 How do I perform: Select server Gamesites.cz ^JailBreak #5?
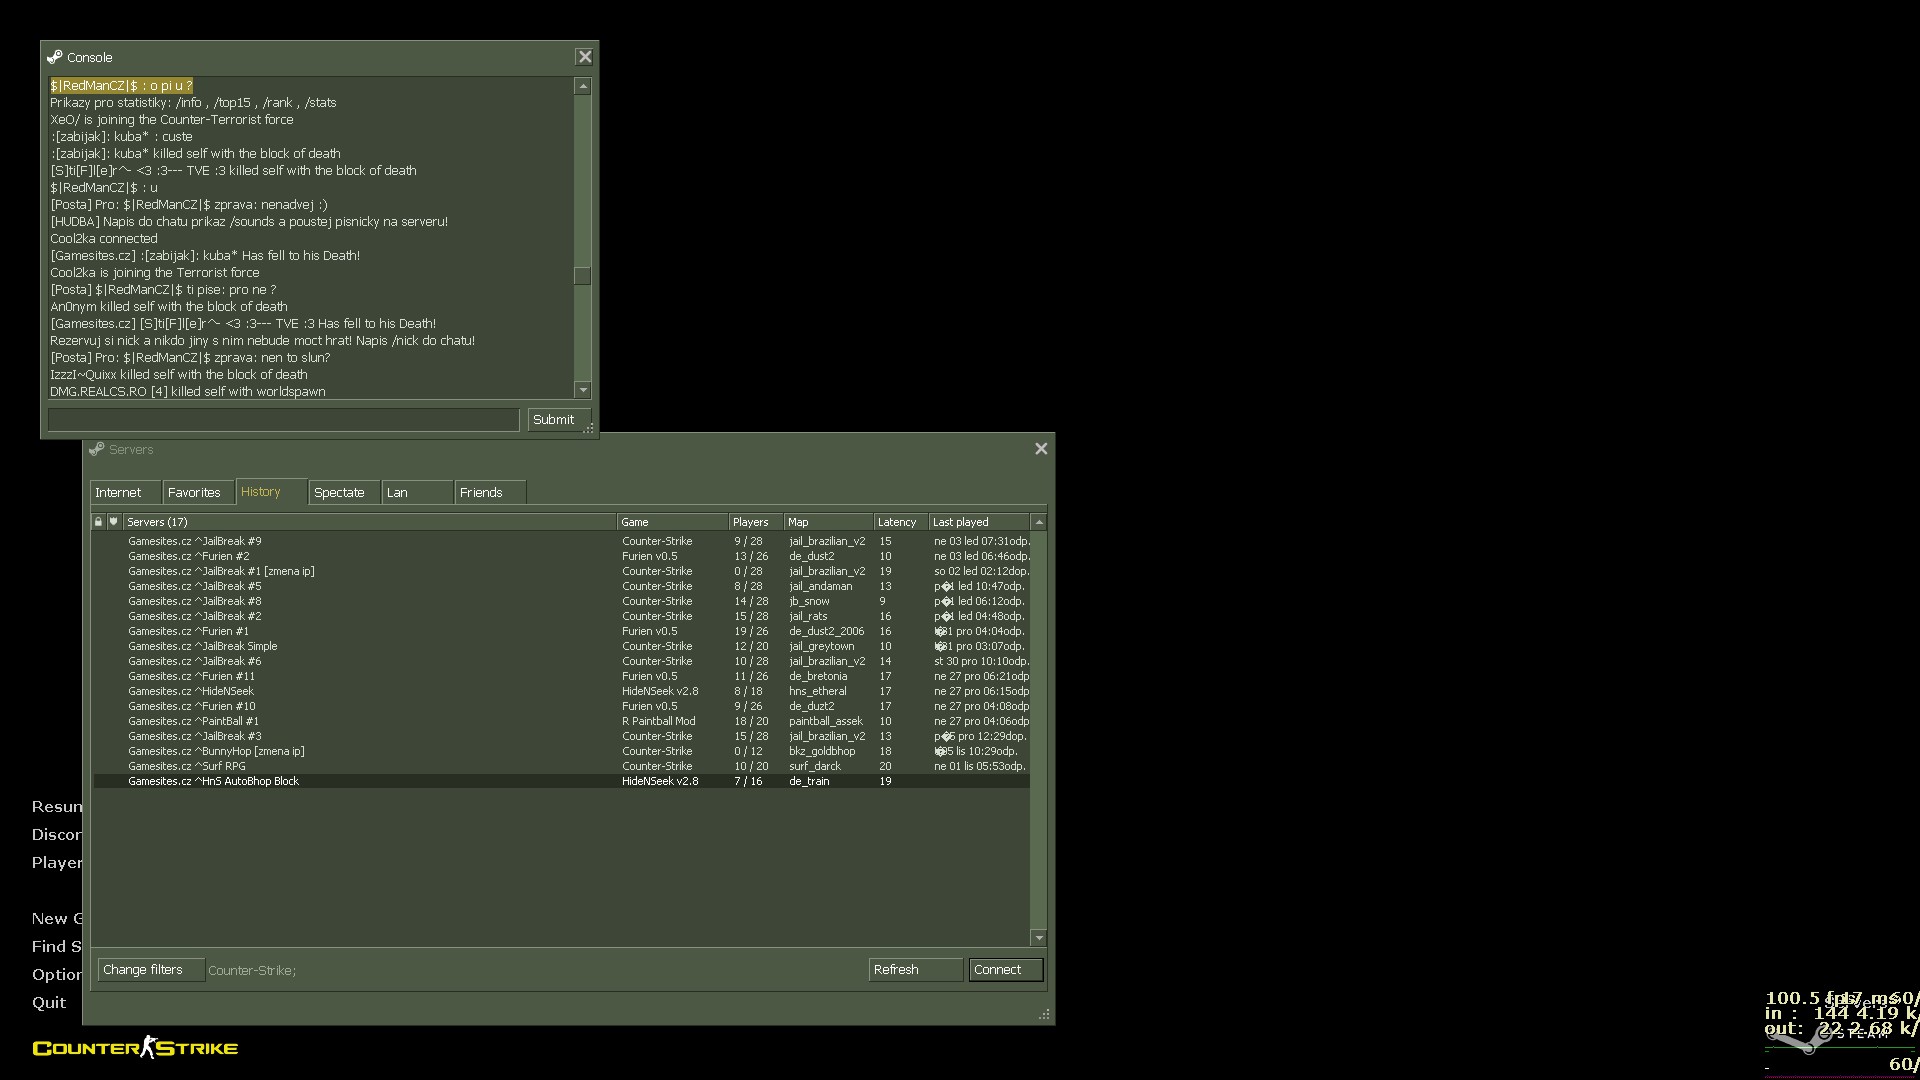[561, 586]
